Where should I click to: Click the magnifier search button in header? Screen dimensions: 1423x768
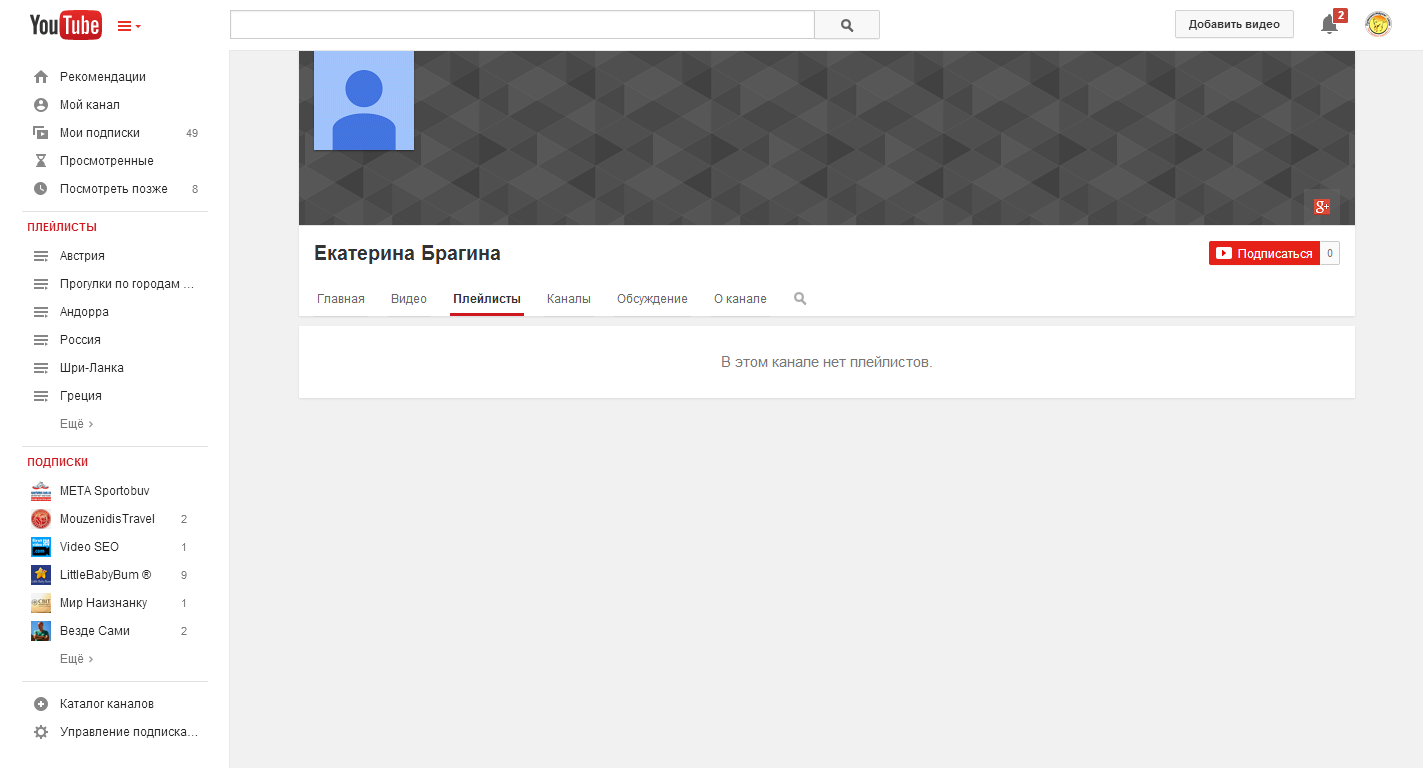[847, 25]
